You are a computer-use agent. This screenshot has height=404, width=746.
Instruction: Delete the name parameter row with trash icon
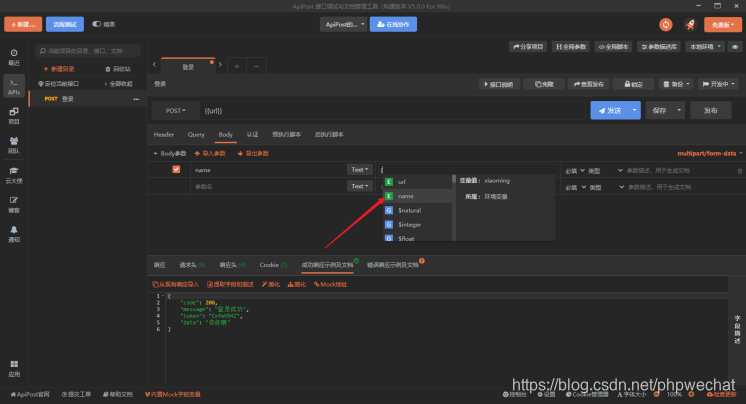pyautogui.click(x=739, y=171)
